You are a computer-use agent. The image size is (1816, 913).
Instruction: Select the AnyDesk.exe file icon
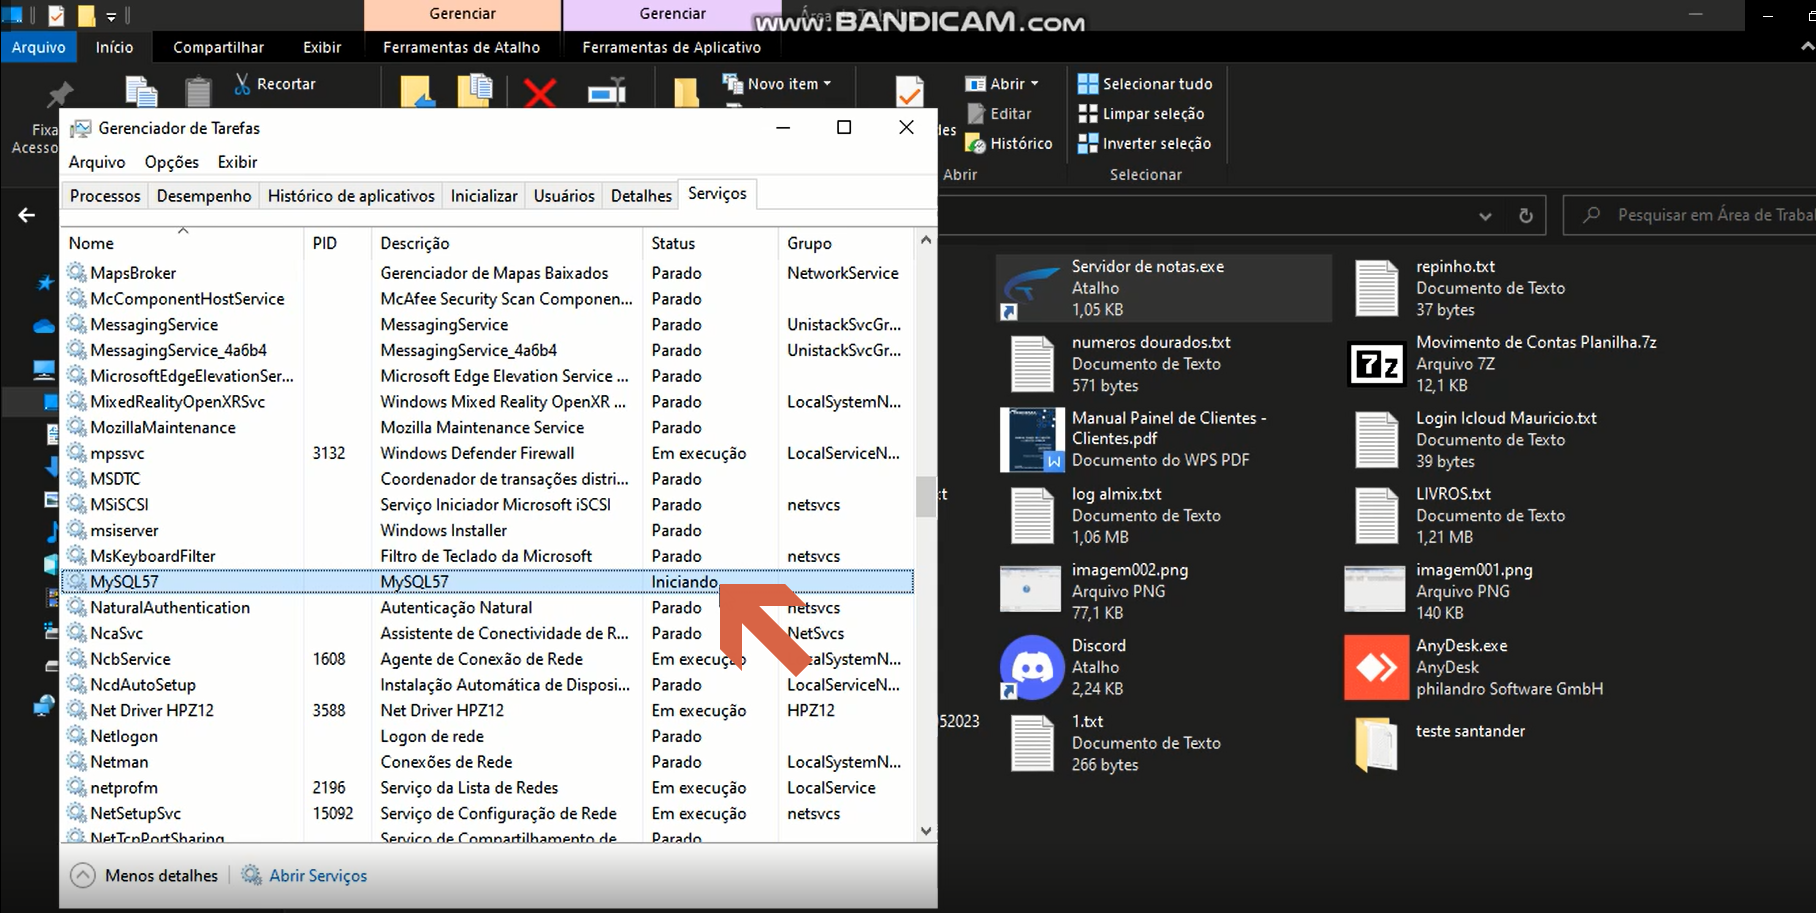(x=1376, y=667)
